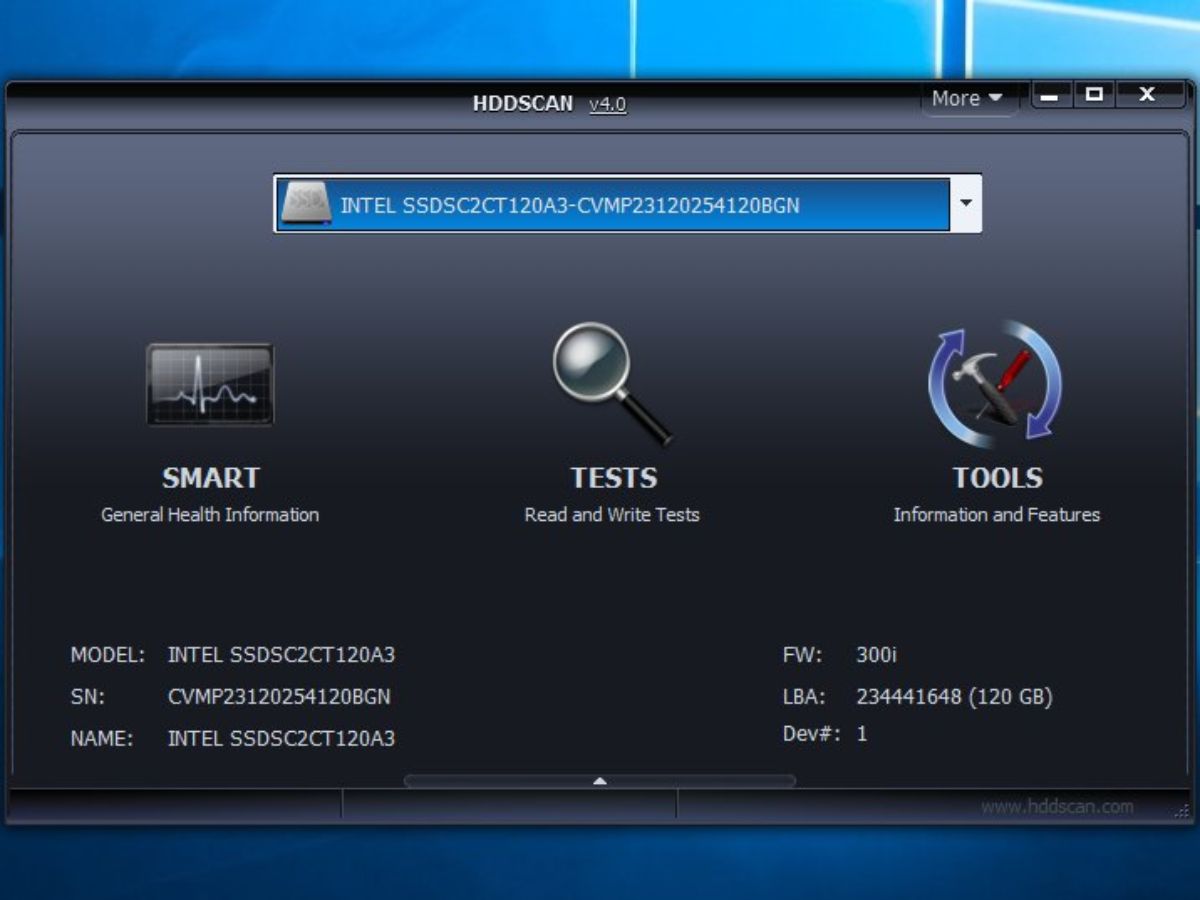Click the TESTS heading text

(613, 478)
